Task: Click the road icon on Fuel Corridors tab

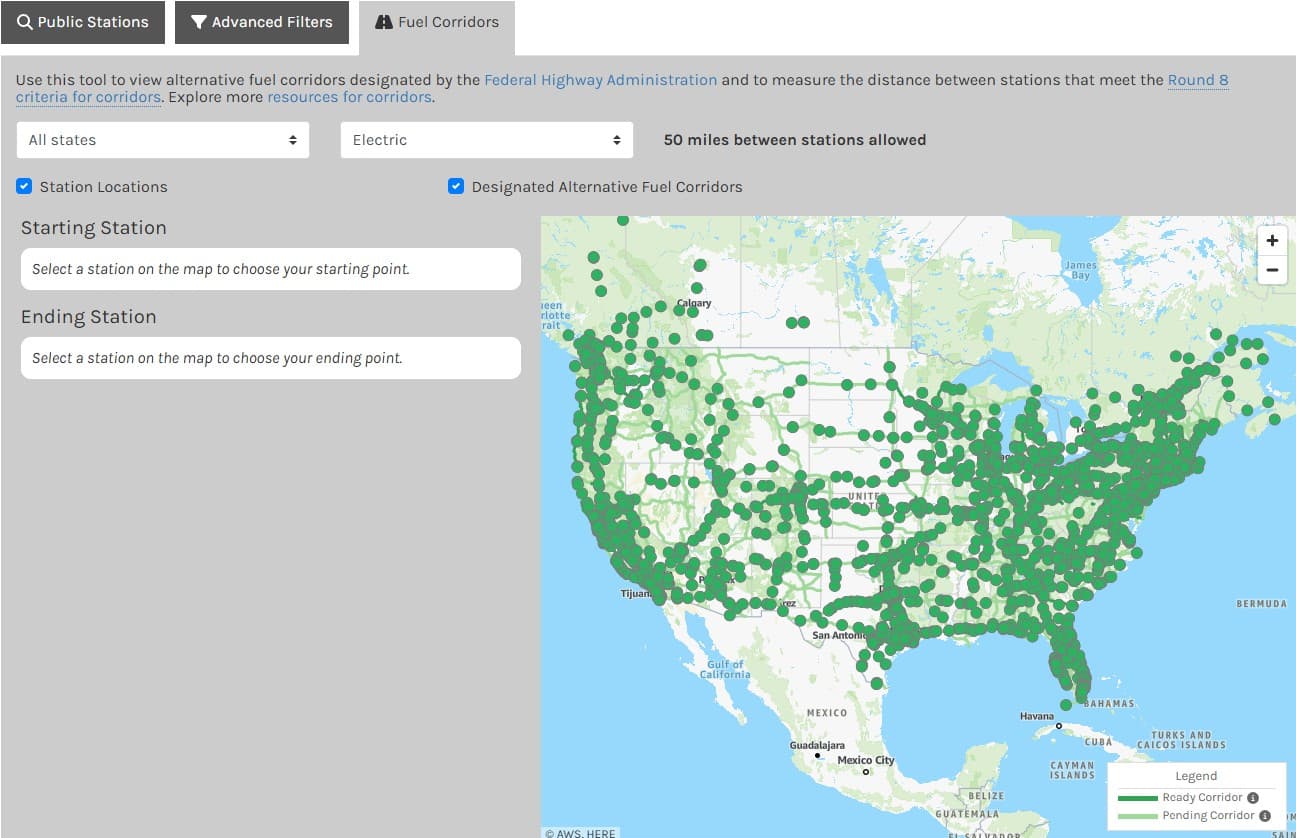Action: (383, 22)
